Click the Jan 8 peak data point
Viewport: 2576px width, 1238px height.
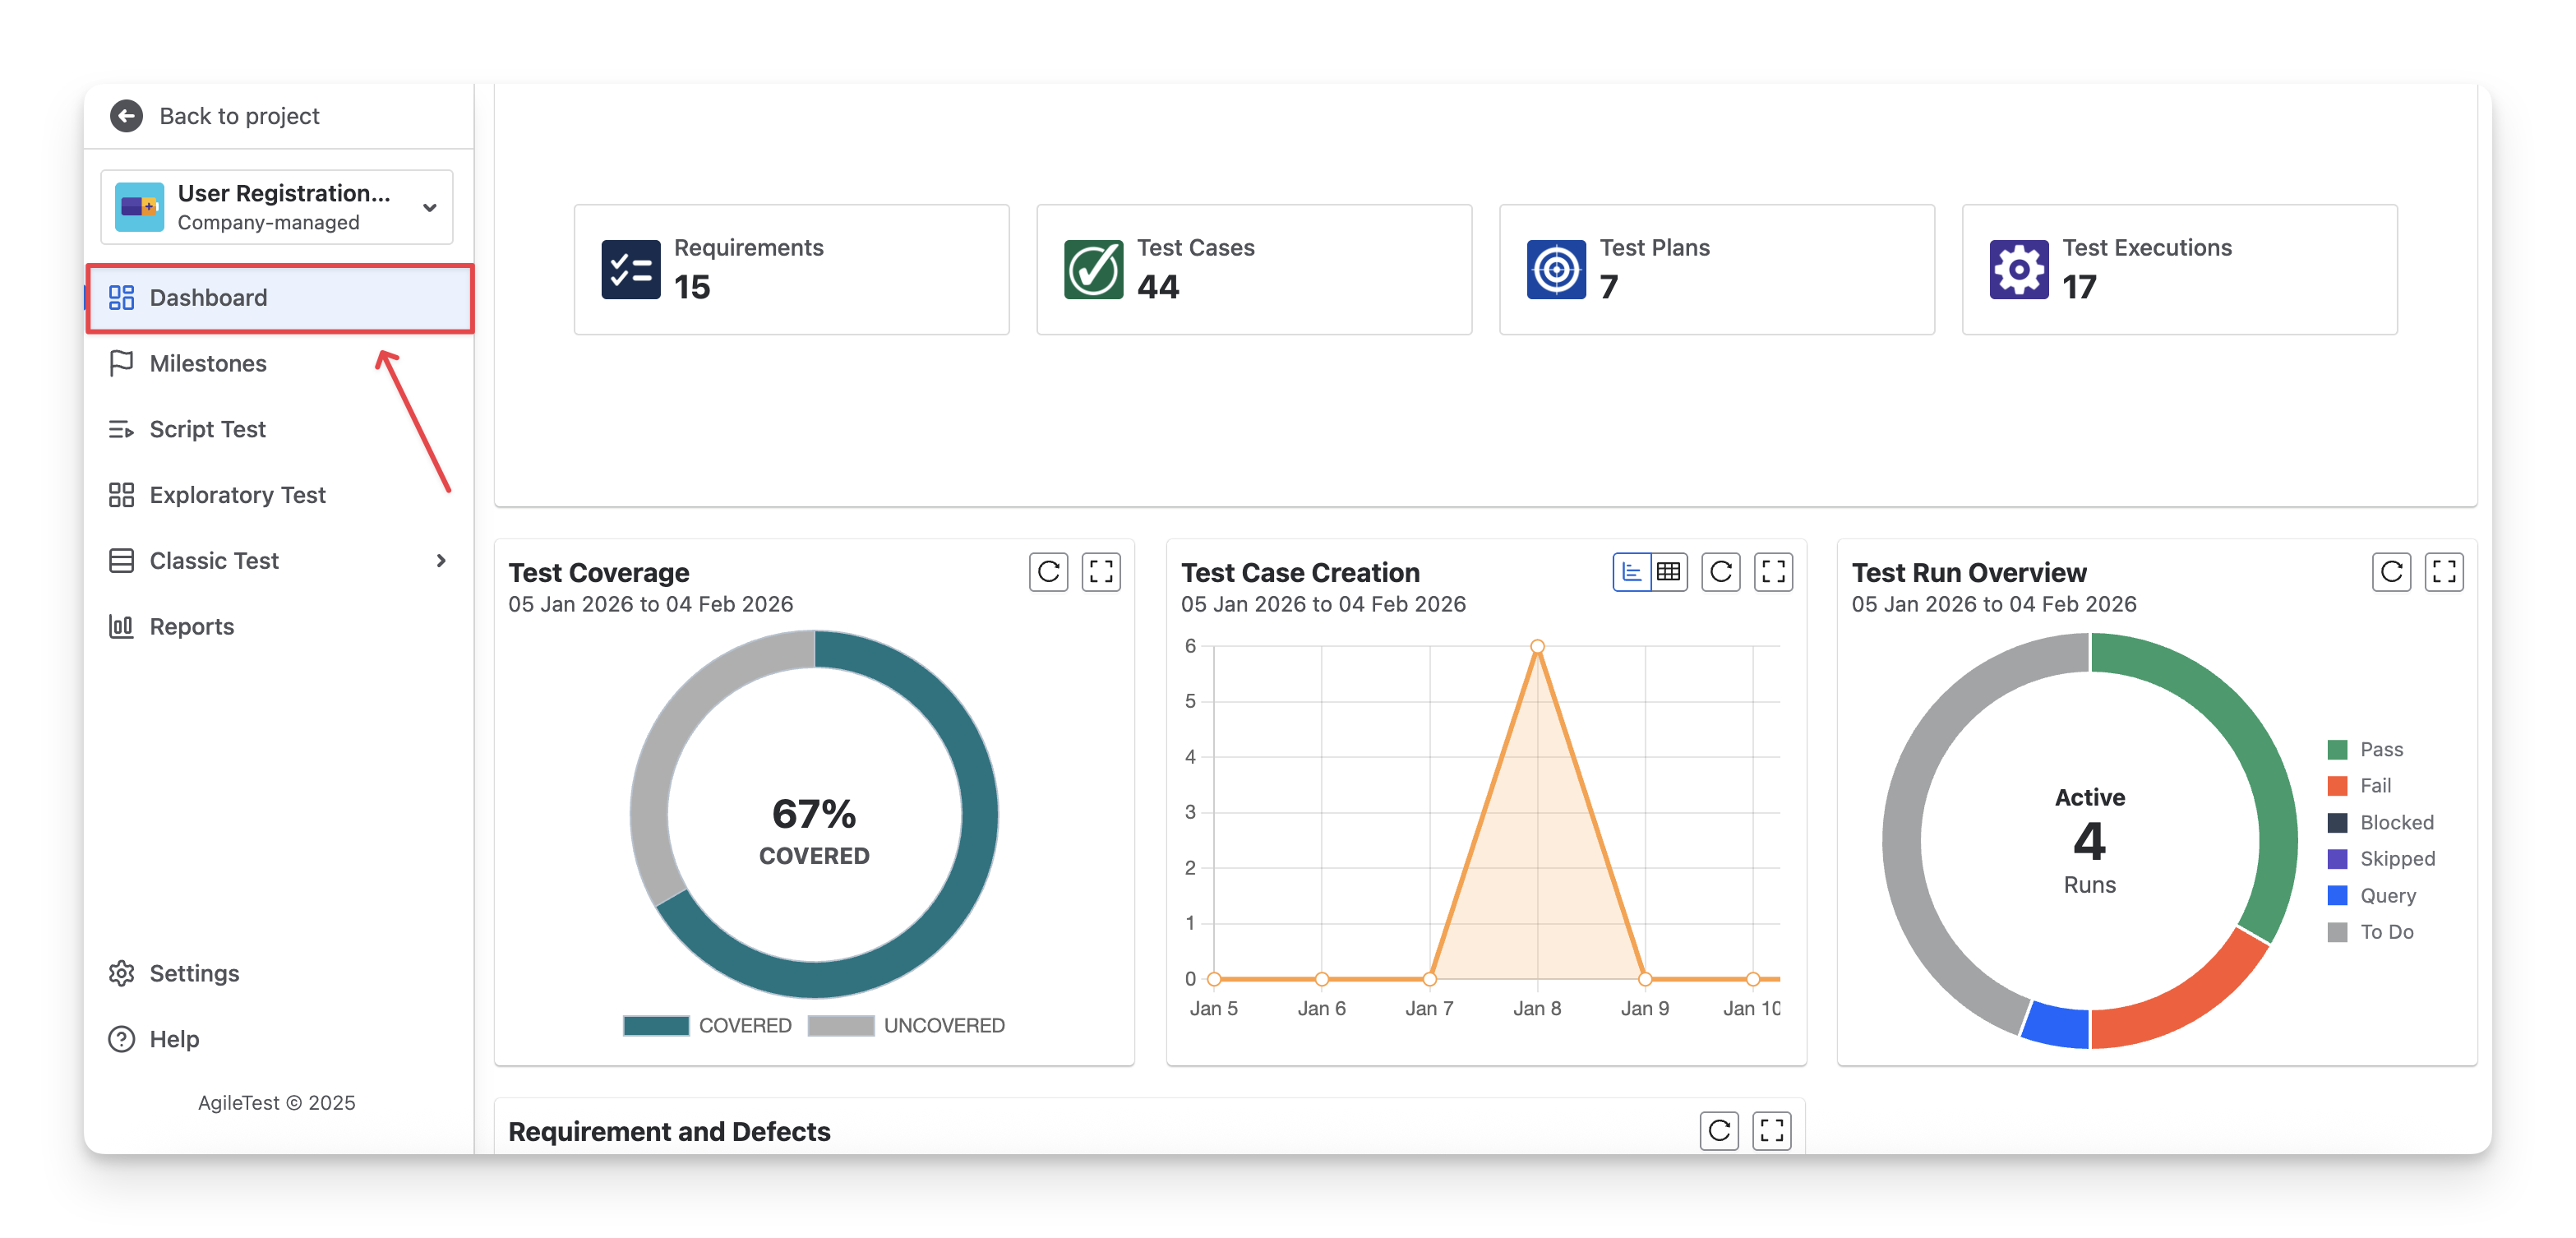tap(1537, 647)
